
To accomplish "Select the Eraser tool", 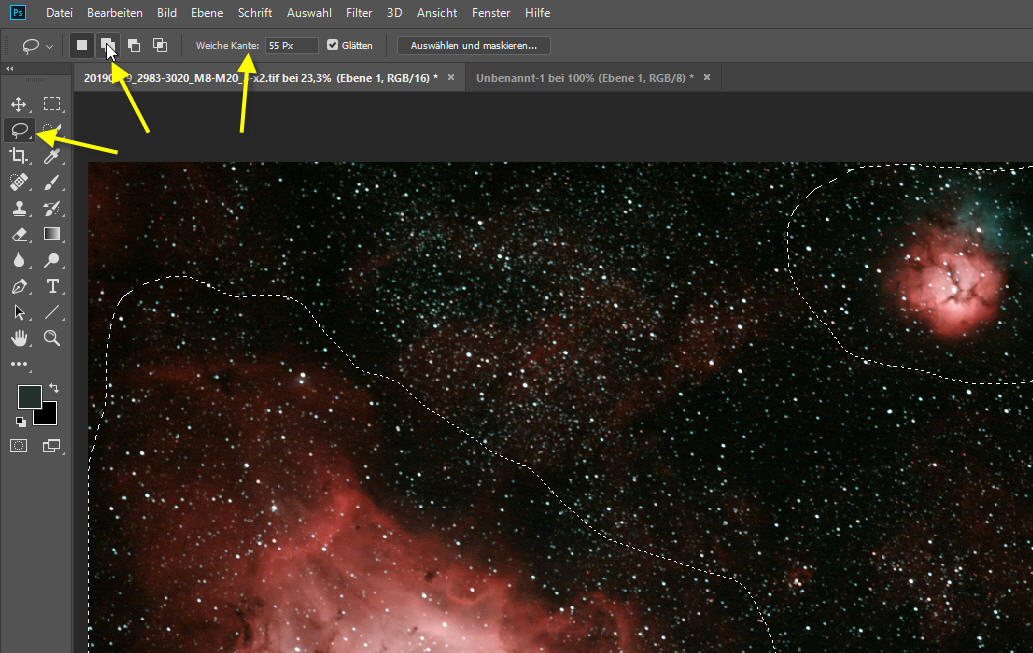I will (18, 234).
